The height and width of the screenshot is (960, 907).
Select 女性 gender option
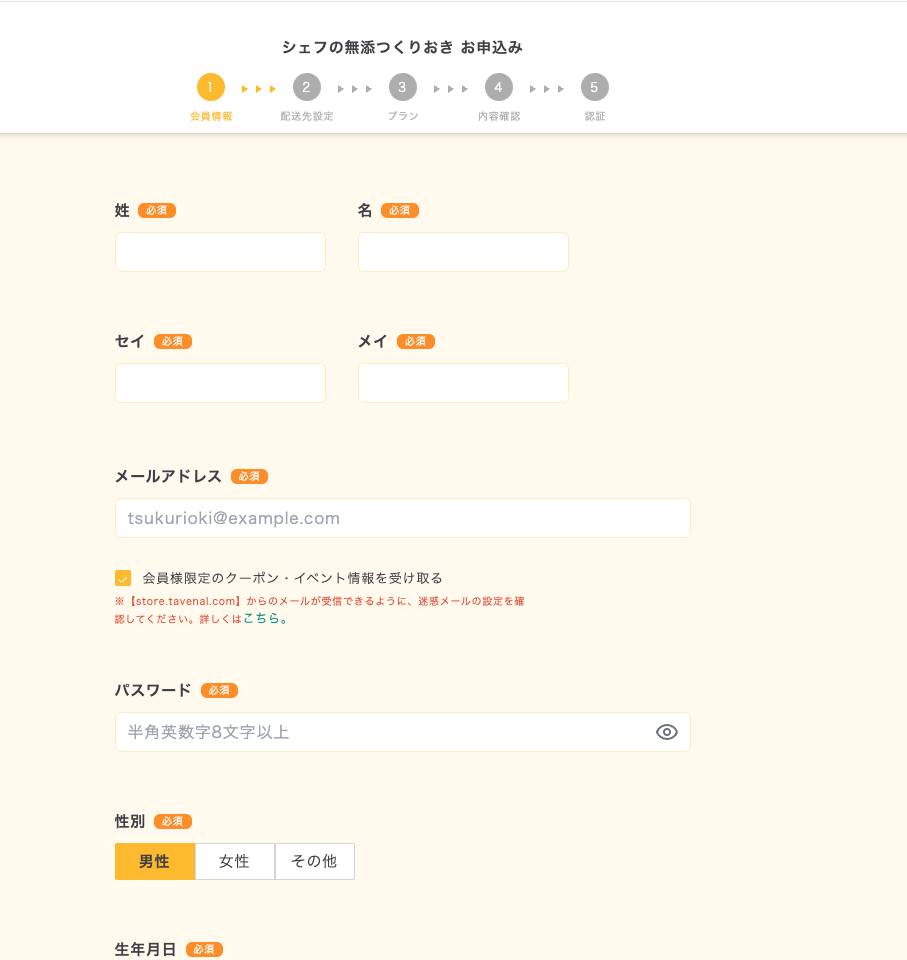235,861
